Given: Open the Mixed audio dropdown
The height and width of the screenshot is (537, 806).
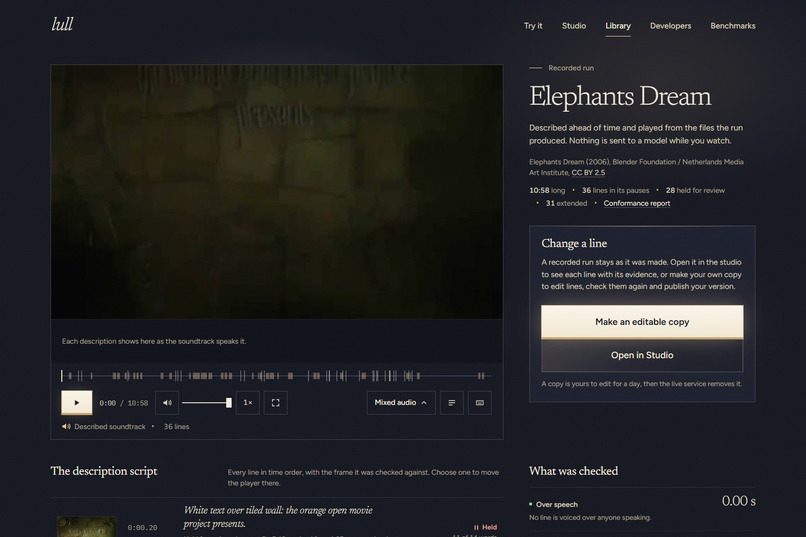Looking at the screenshot, I should [401, 403].
